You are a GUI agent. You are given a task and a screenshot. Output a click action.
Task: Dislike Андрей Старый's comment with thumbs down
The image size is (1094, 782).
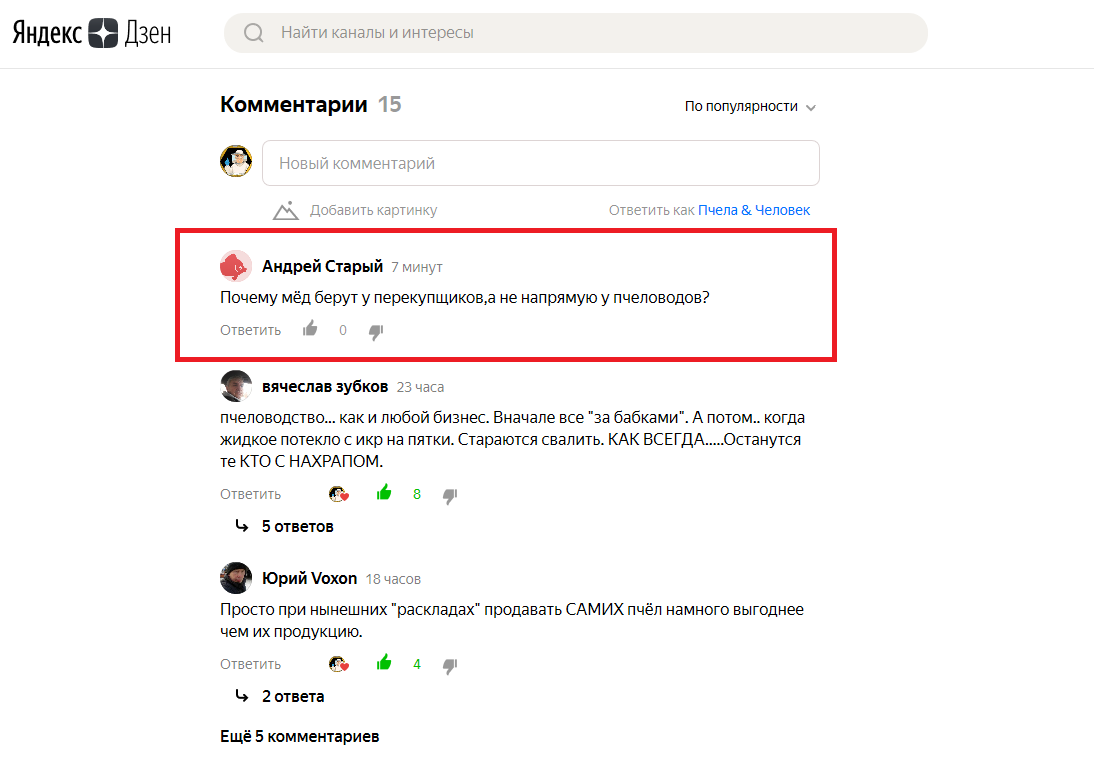click(x=376, y=330)
